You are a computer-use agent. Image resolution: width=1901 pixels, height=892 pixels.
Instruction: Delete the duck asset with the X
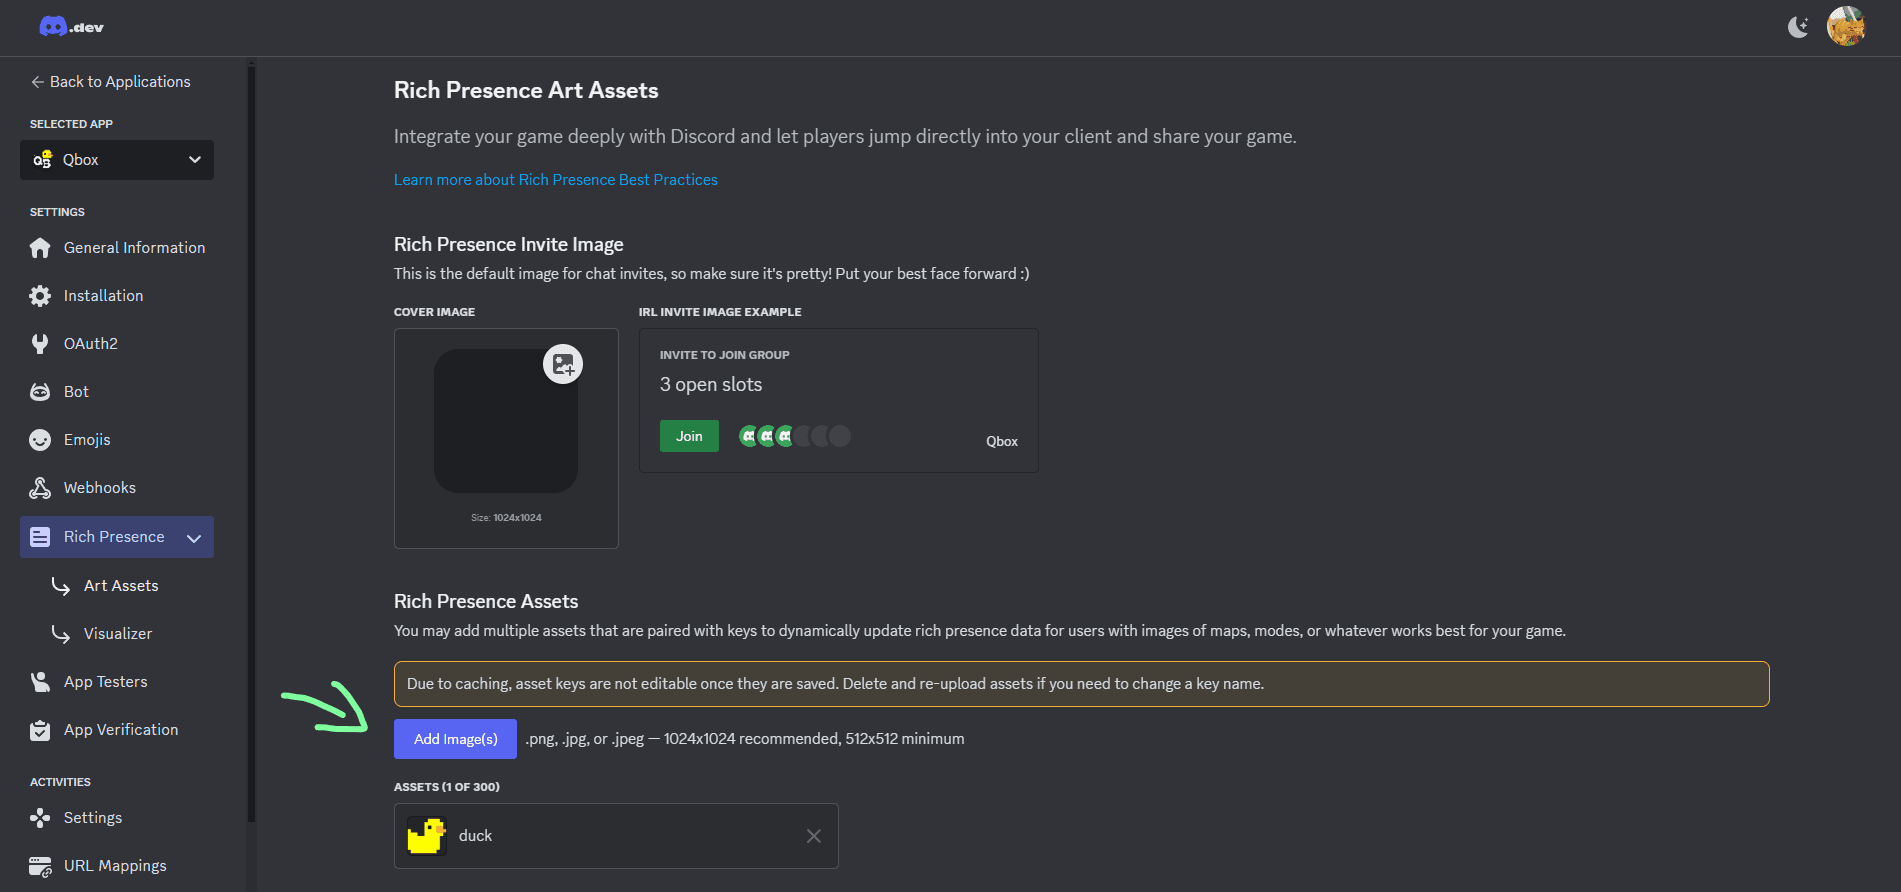tap(814, 836)
